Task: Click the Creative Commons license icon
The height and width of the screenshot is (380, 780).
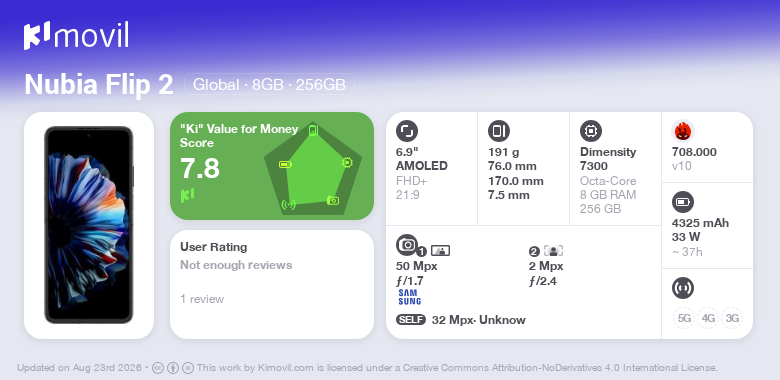Action: 157,368
